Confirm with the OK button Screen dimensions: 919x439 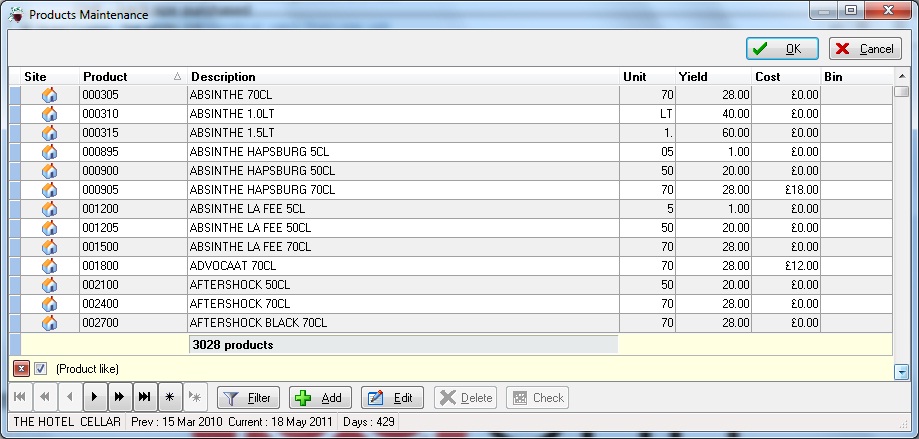pos(782,49)
